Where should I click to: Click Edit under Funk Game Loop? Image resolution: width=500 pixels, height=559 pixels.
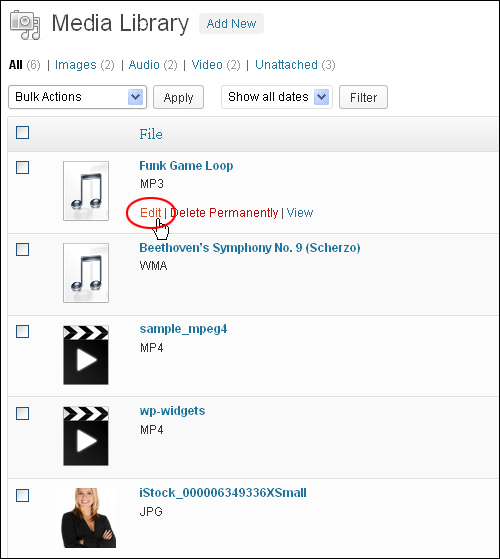[x=150, y=213]
